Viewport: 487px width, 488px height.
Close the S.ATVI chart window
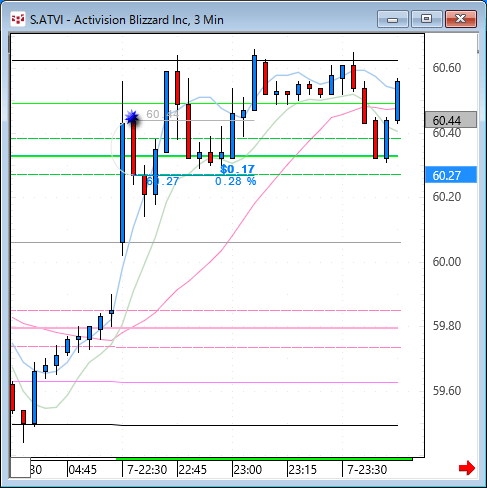coord(461,19)
